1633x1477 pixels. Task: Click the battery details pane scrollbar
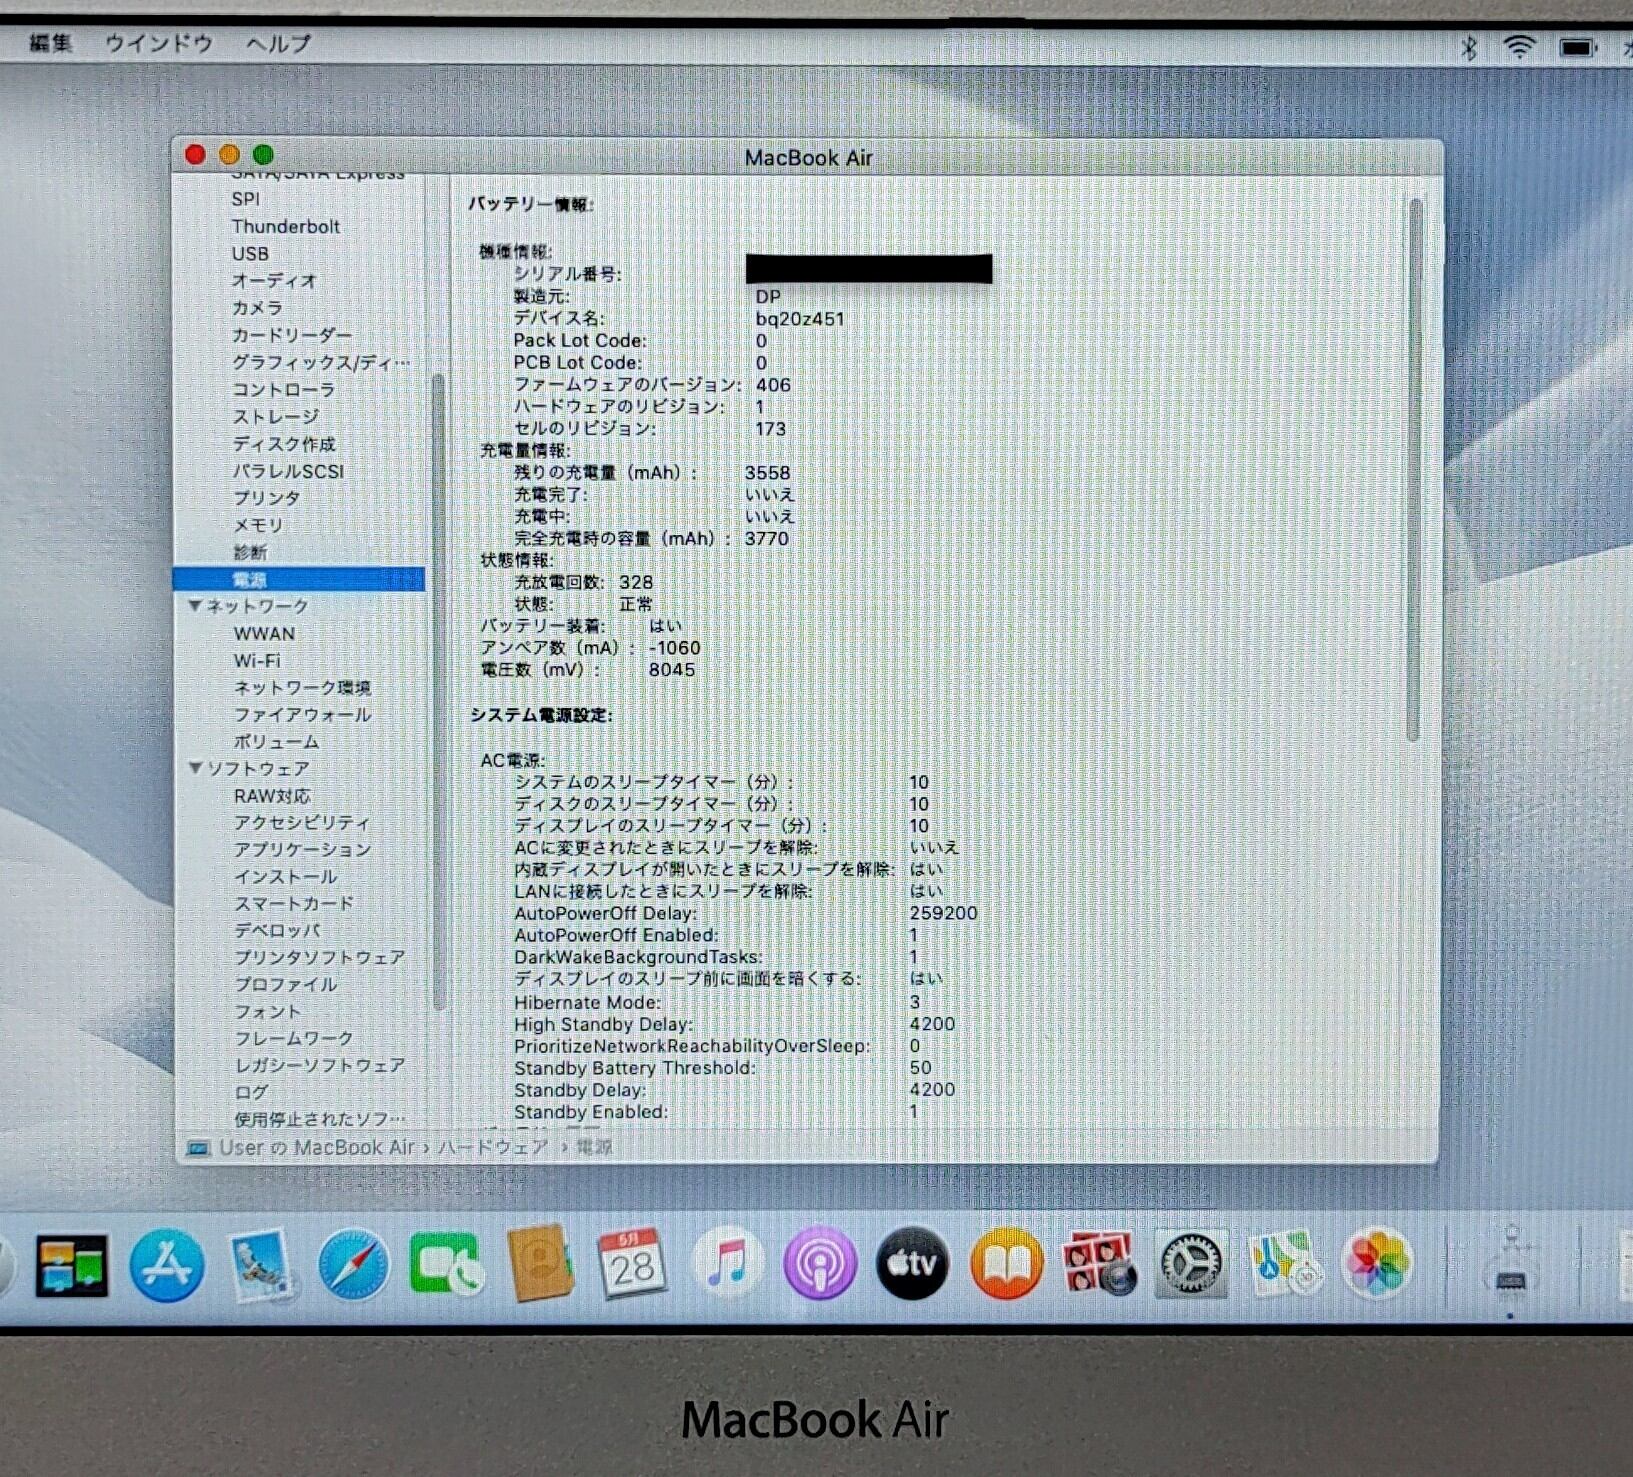(1414, 470)
